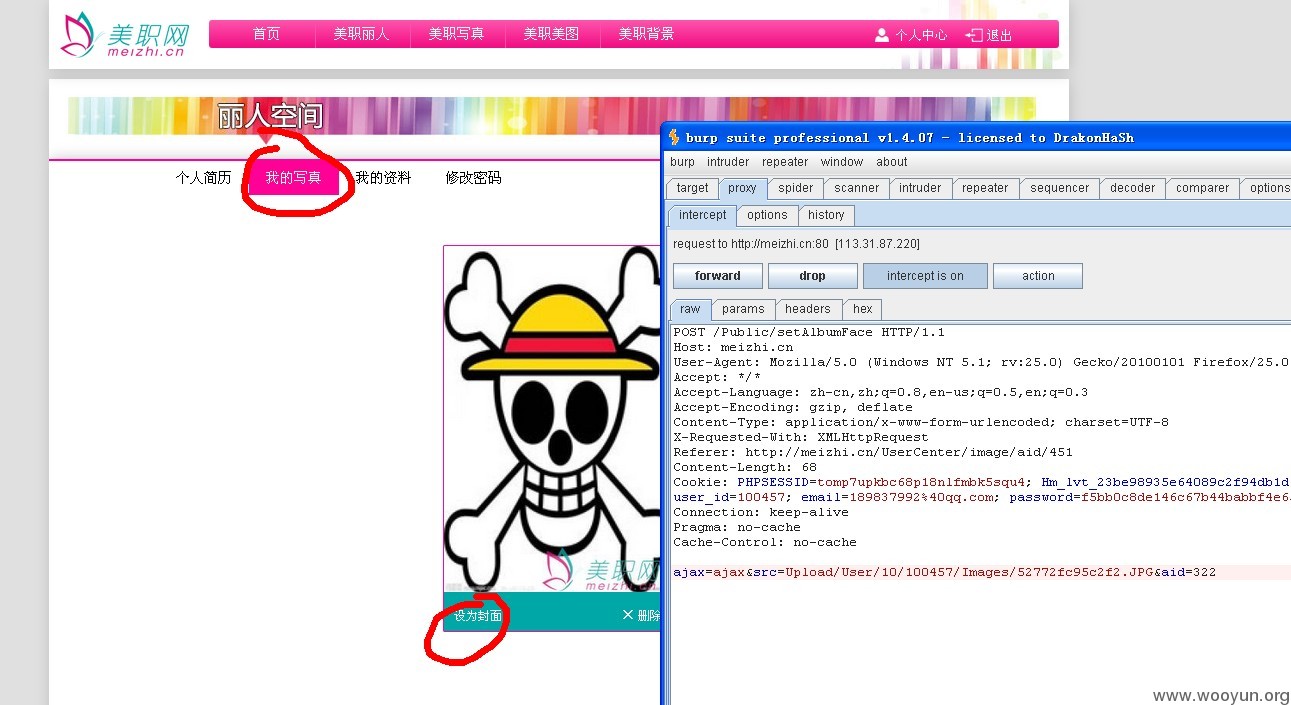Switch to the repeater tool tab

(x=985, y=188)
